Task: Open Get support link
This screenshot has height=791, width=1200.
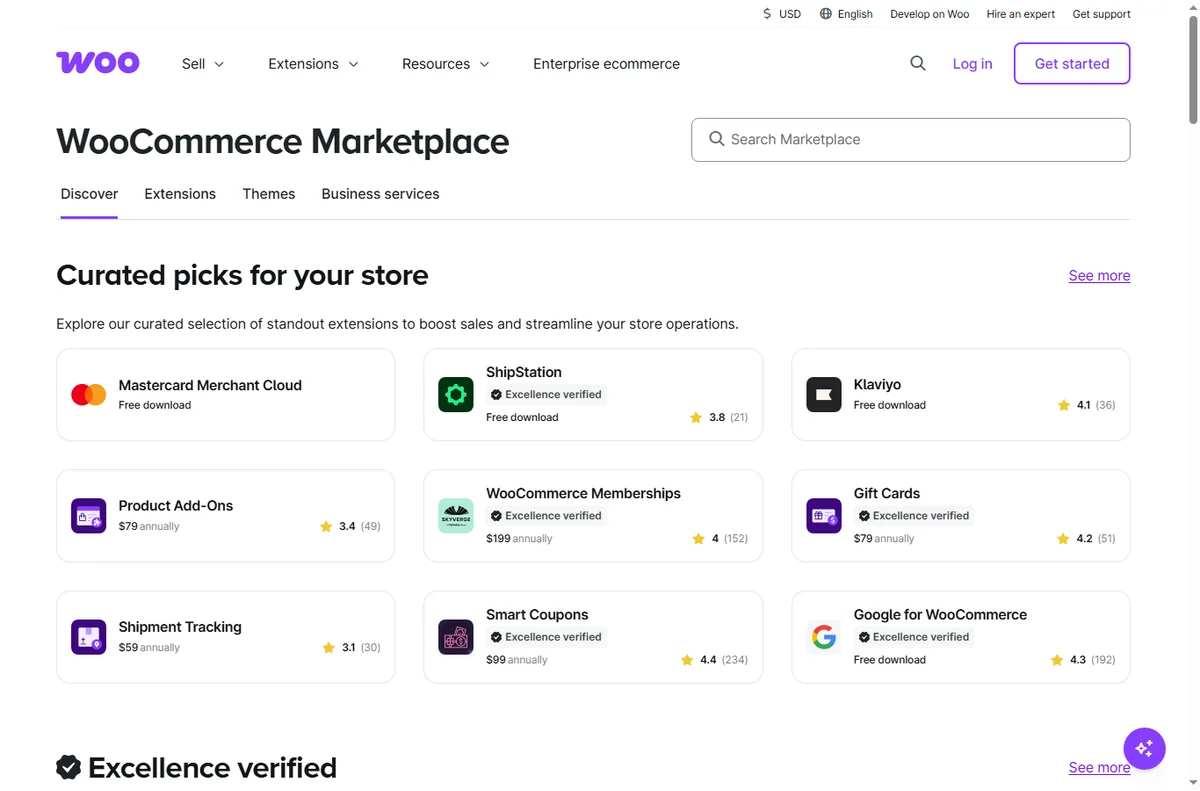Action: pyautogui.click(x=1101, y=14)
